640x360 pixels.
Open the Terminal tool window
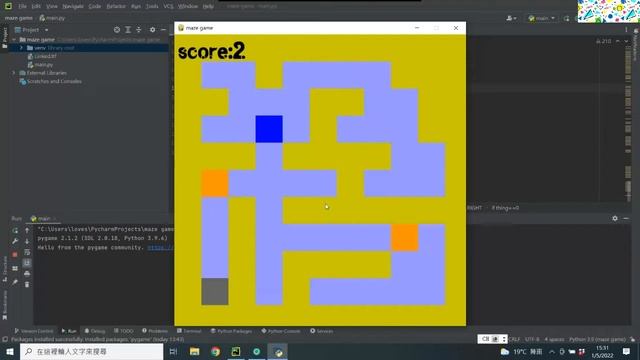click(x=189, y=331)
